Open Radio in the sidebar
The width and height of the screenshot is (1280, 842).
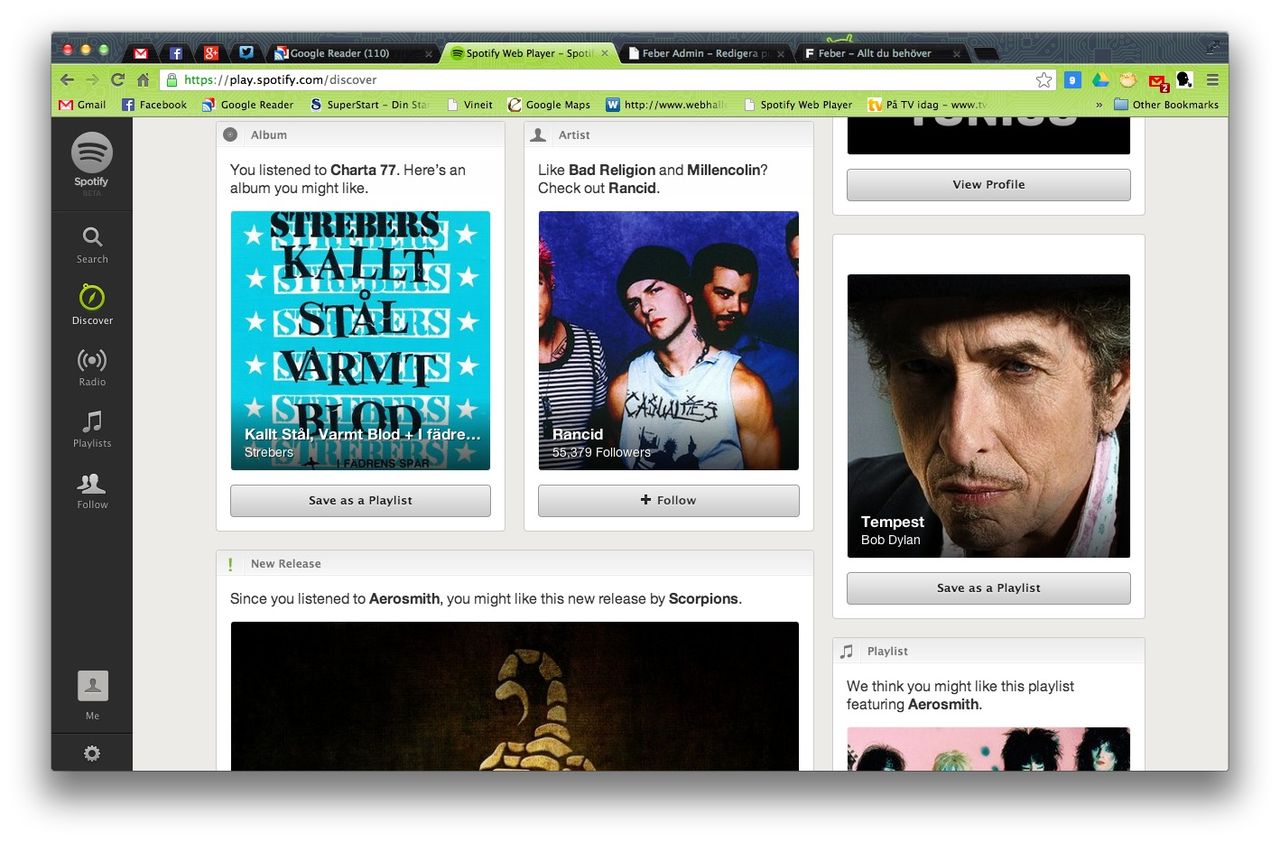[x=92, y=367]
